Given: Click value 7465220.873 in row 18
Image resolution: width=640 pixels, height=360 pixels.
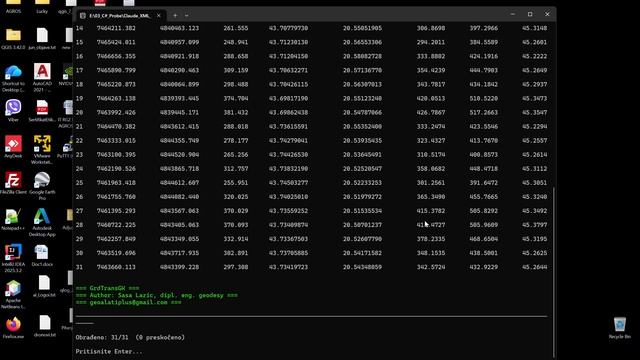Looking at the screenshot, I should tap(116, 84).
